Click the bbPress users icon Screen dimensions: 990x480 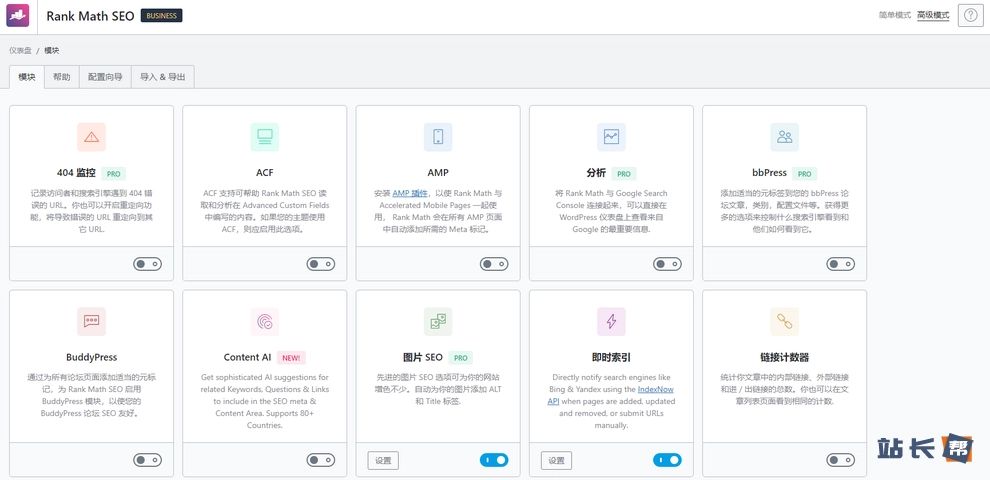785,137
